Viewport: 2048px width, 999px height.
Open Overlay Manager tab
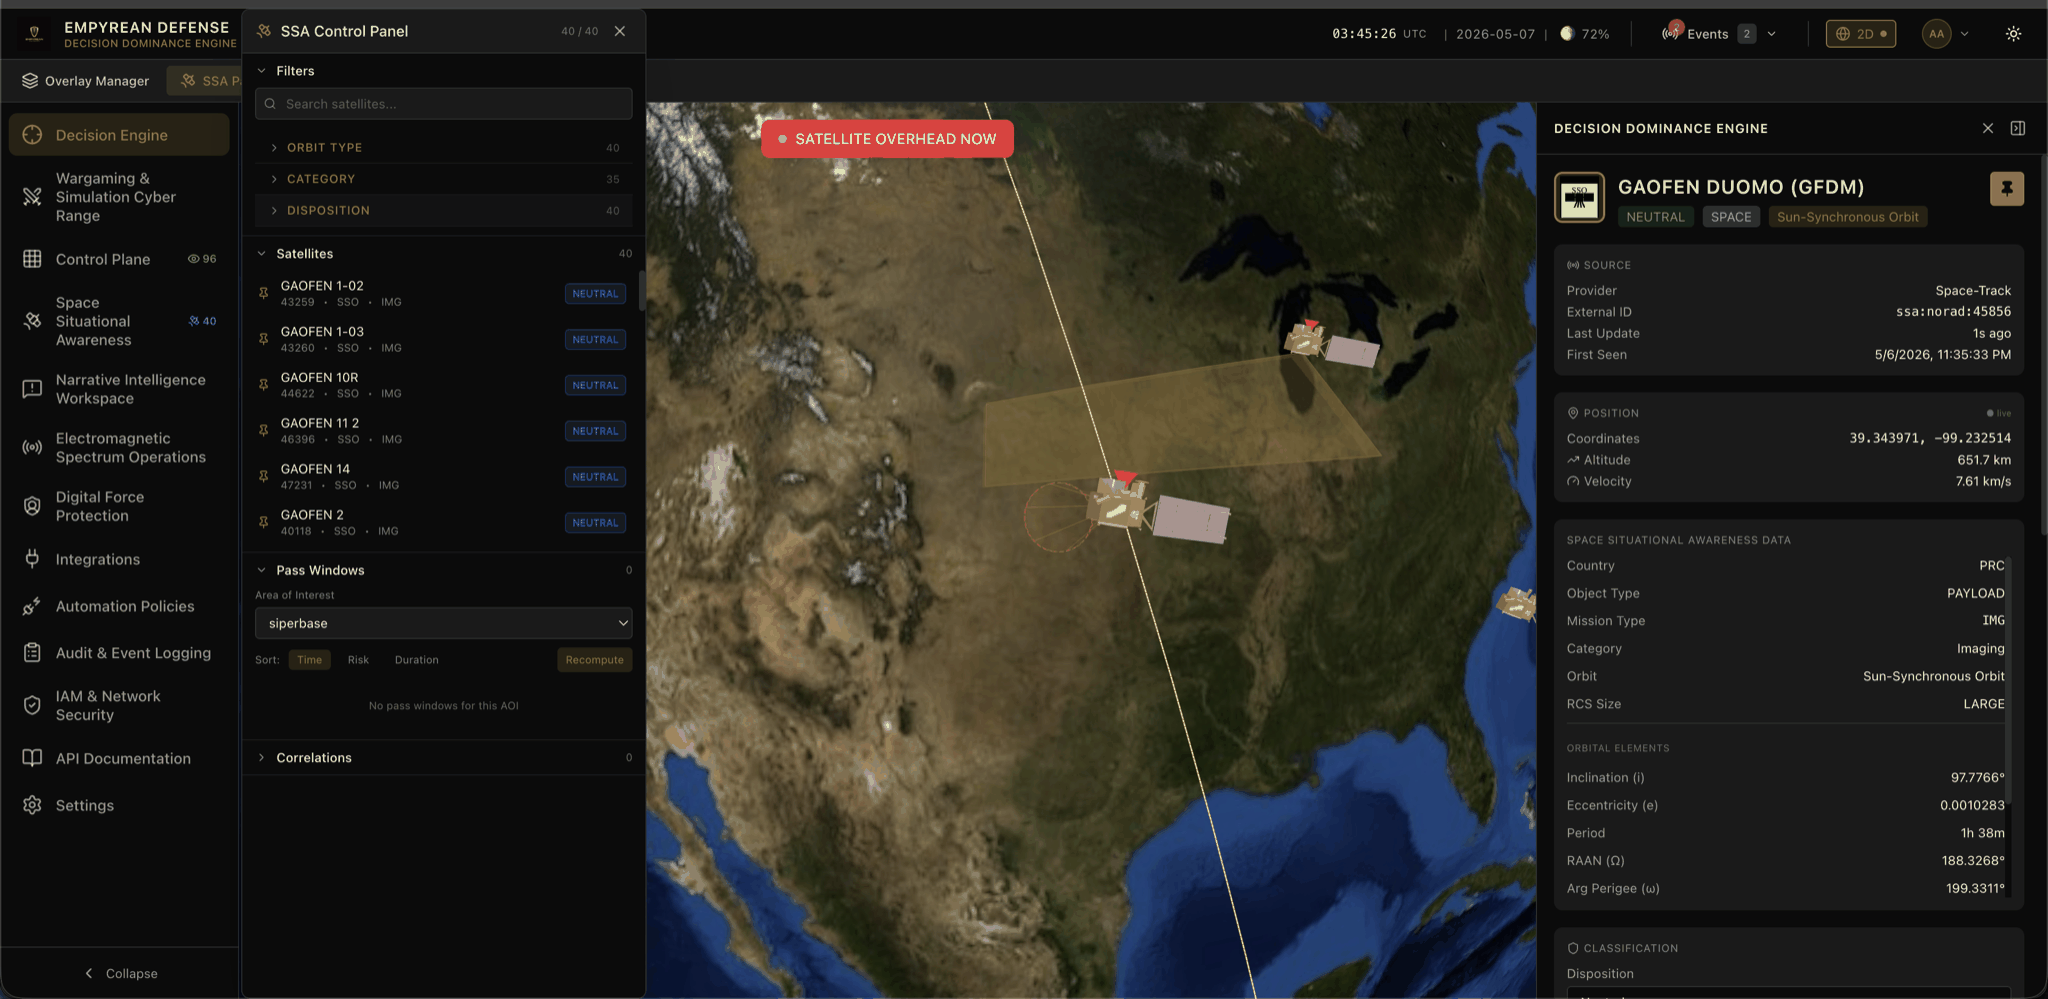point(86,81)
